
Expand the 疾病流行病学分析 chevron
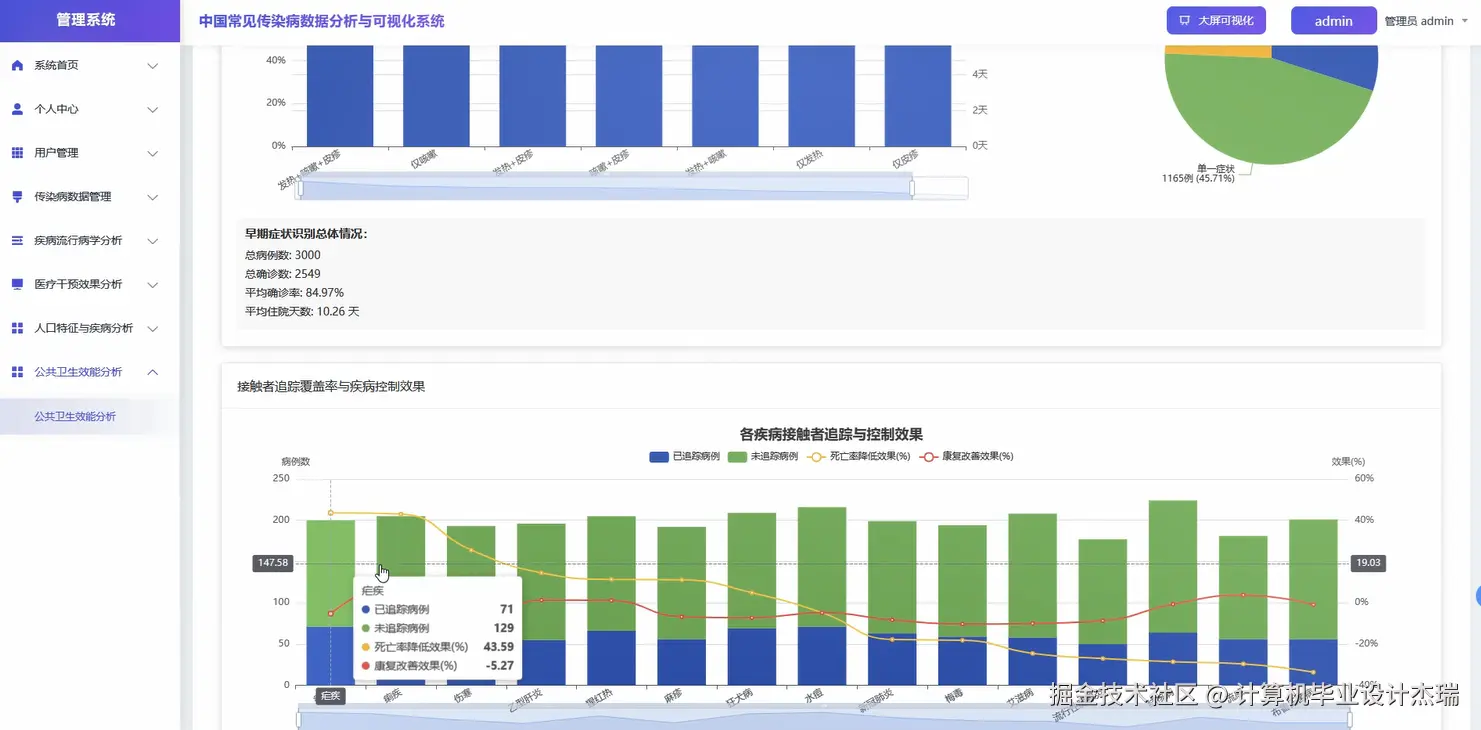(x=153, y=241)
